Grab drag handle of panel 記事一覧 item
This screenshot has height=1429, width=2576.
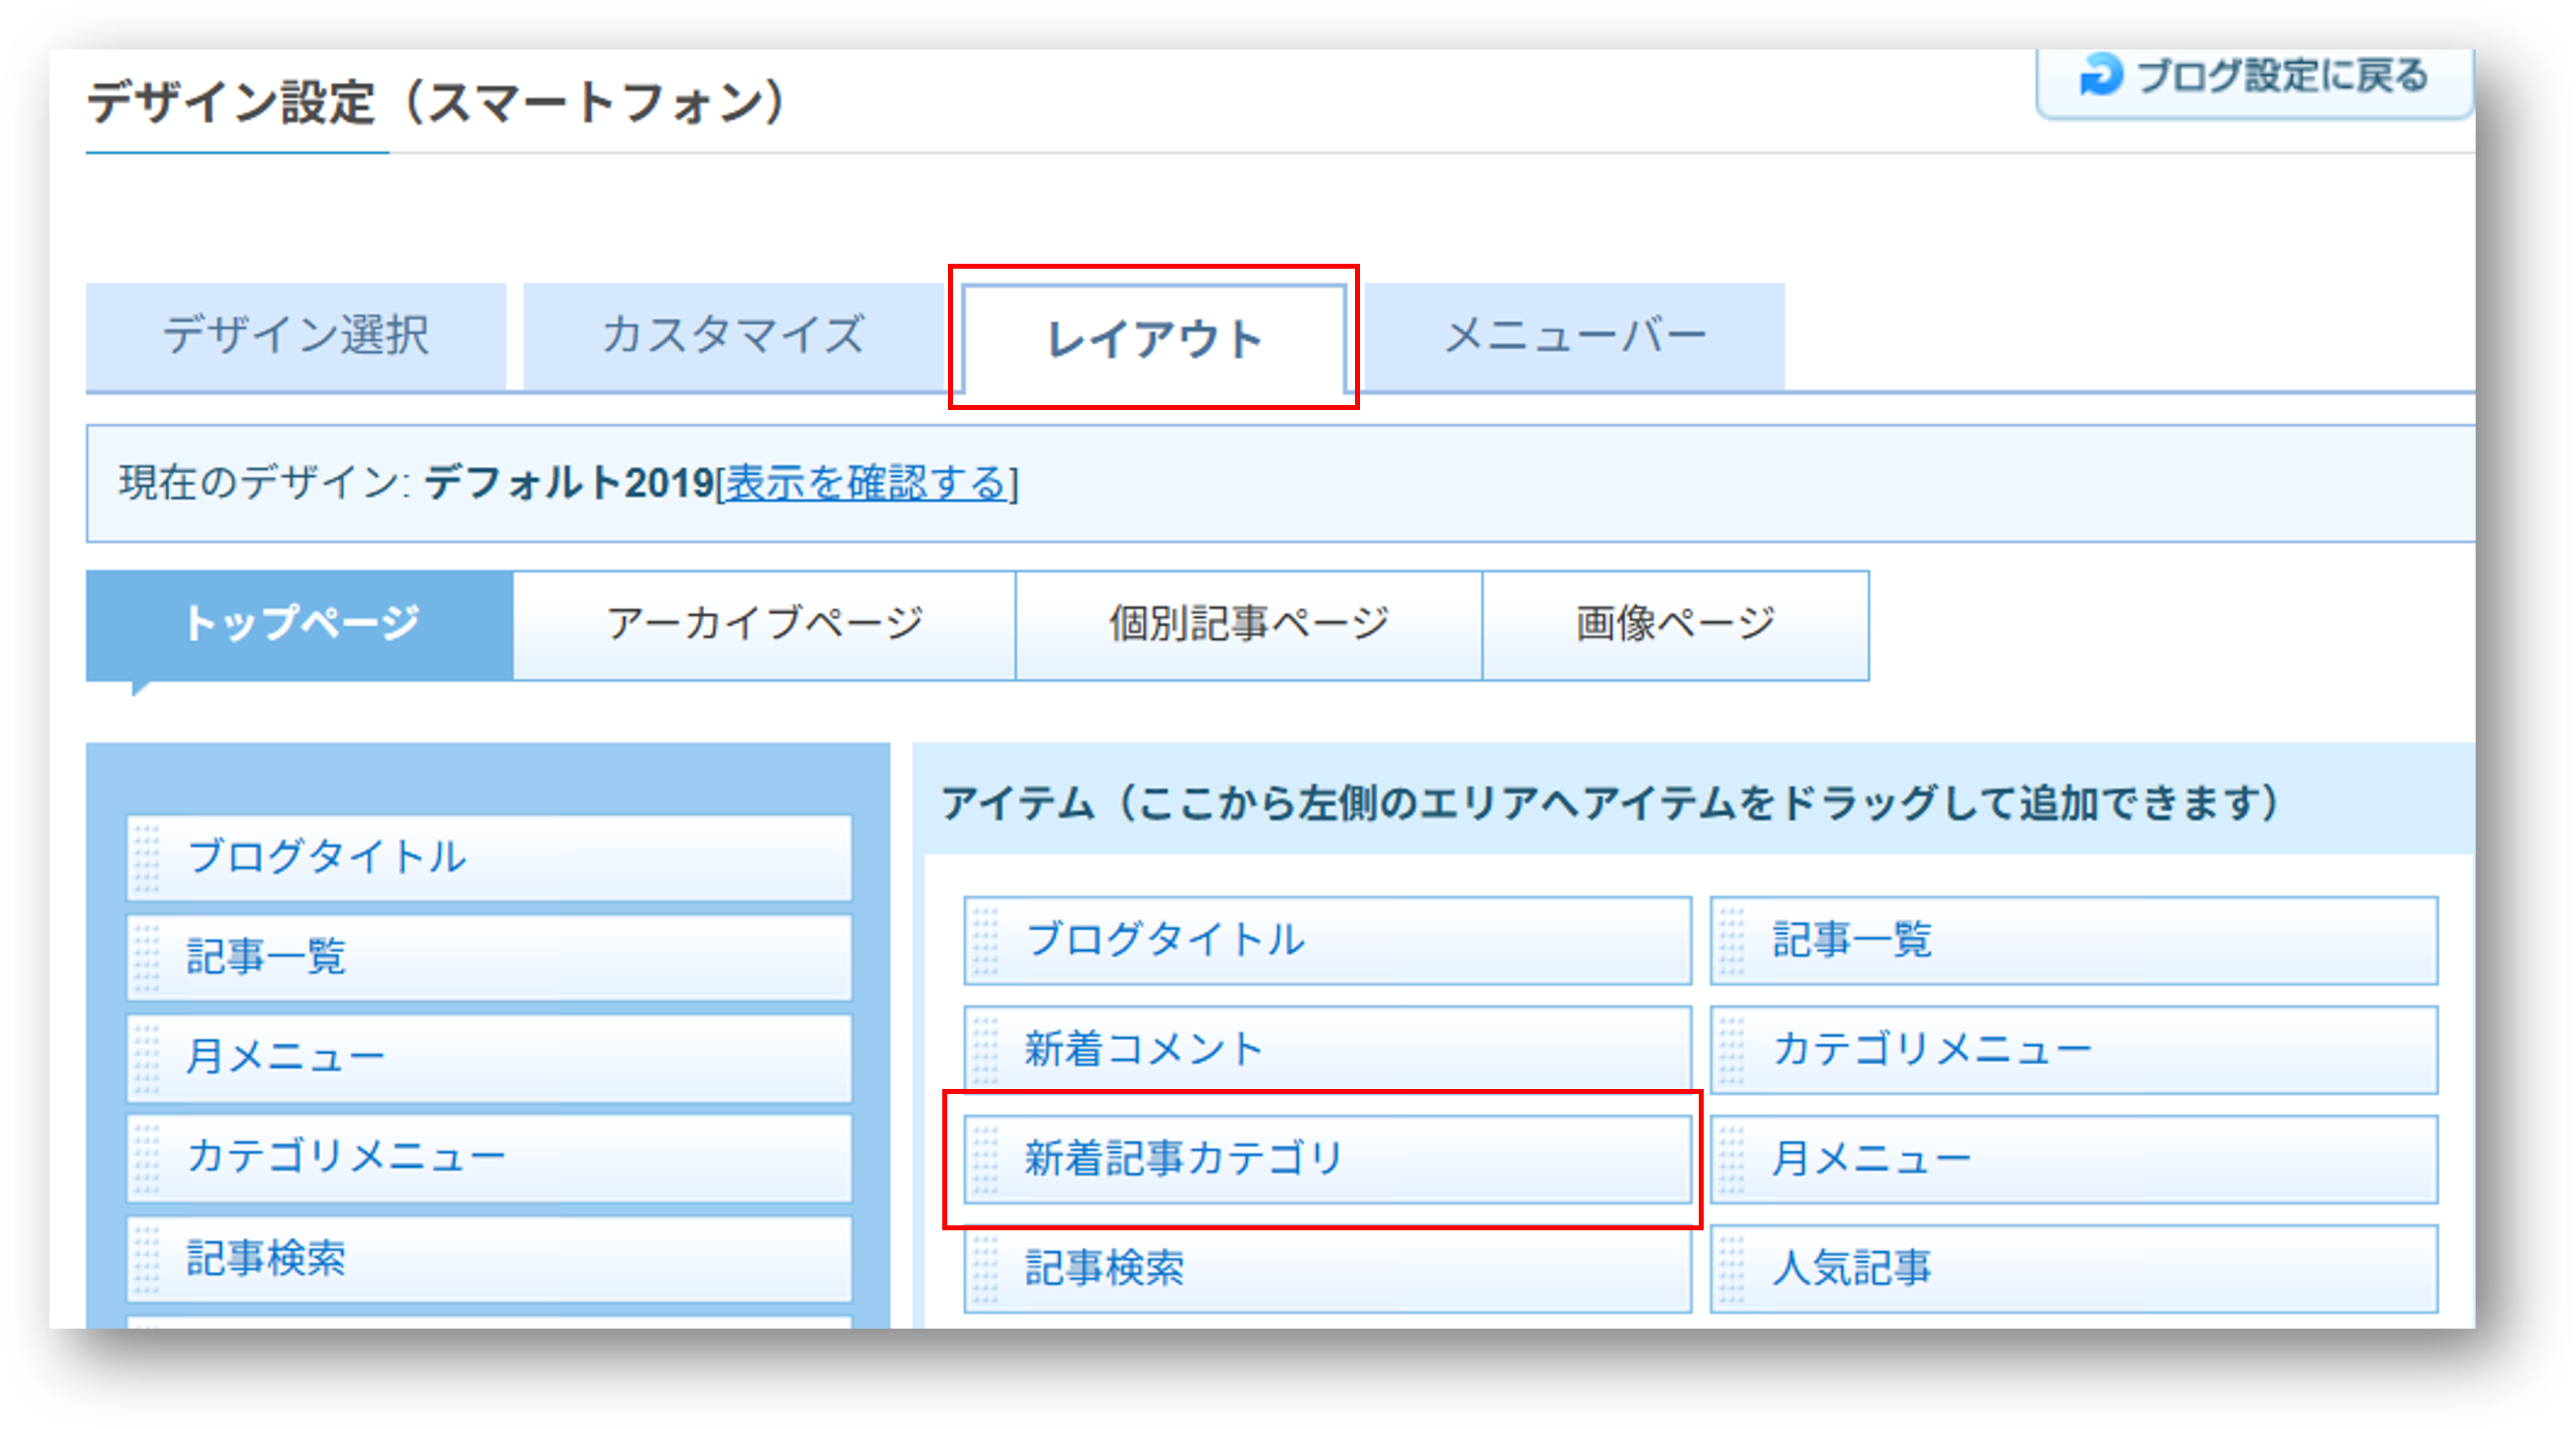1732,940
